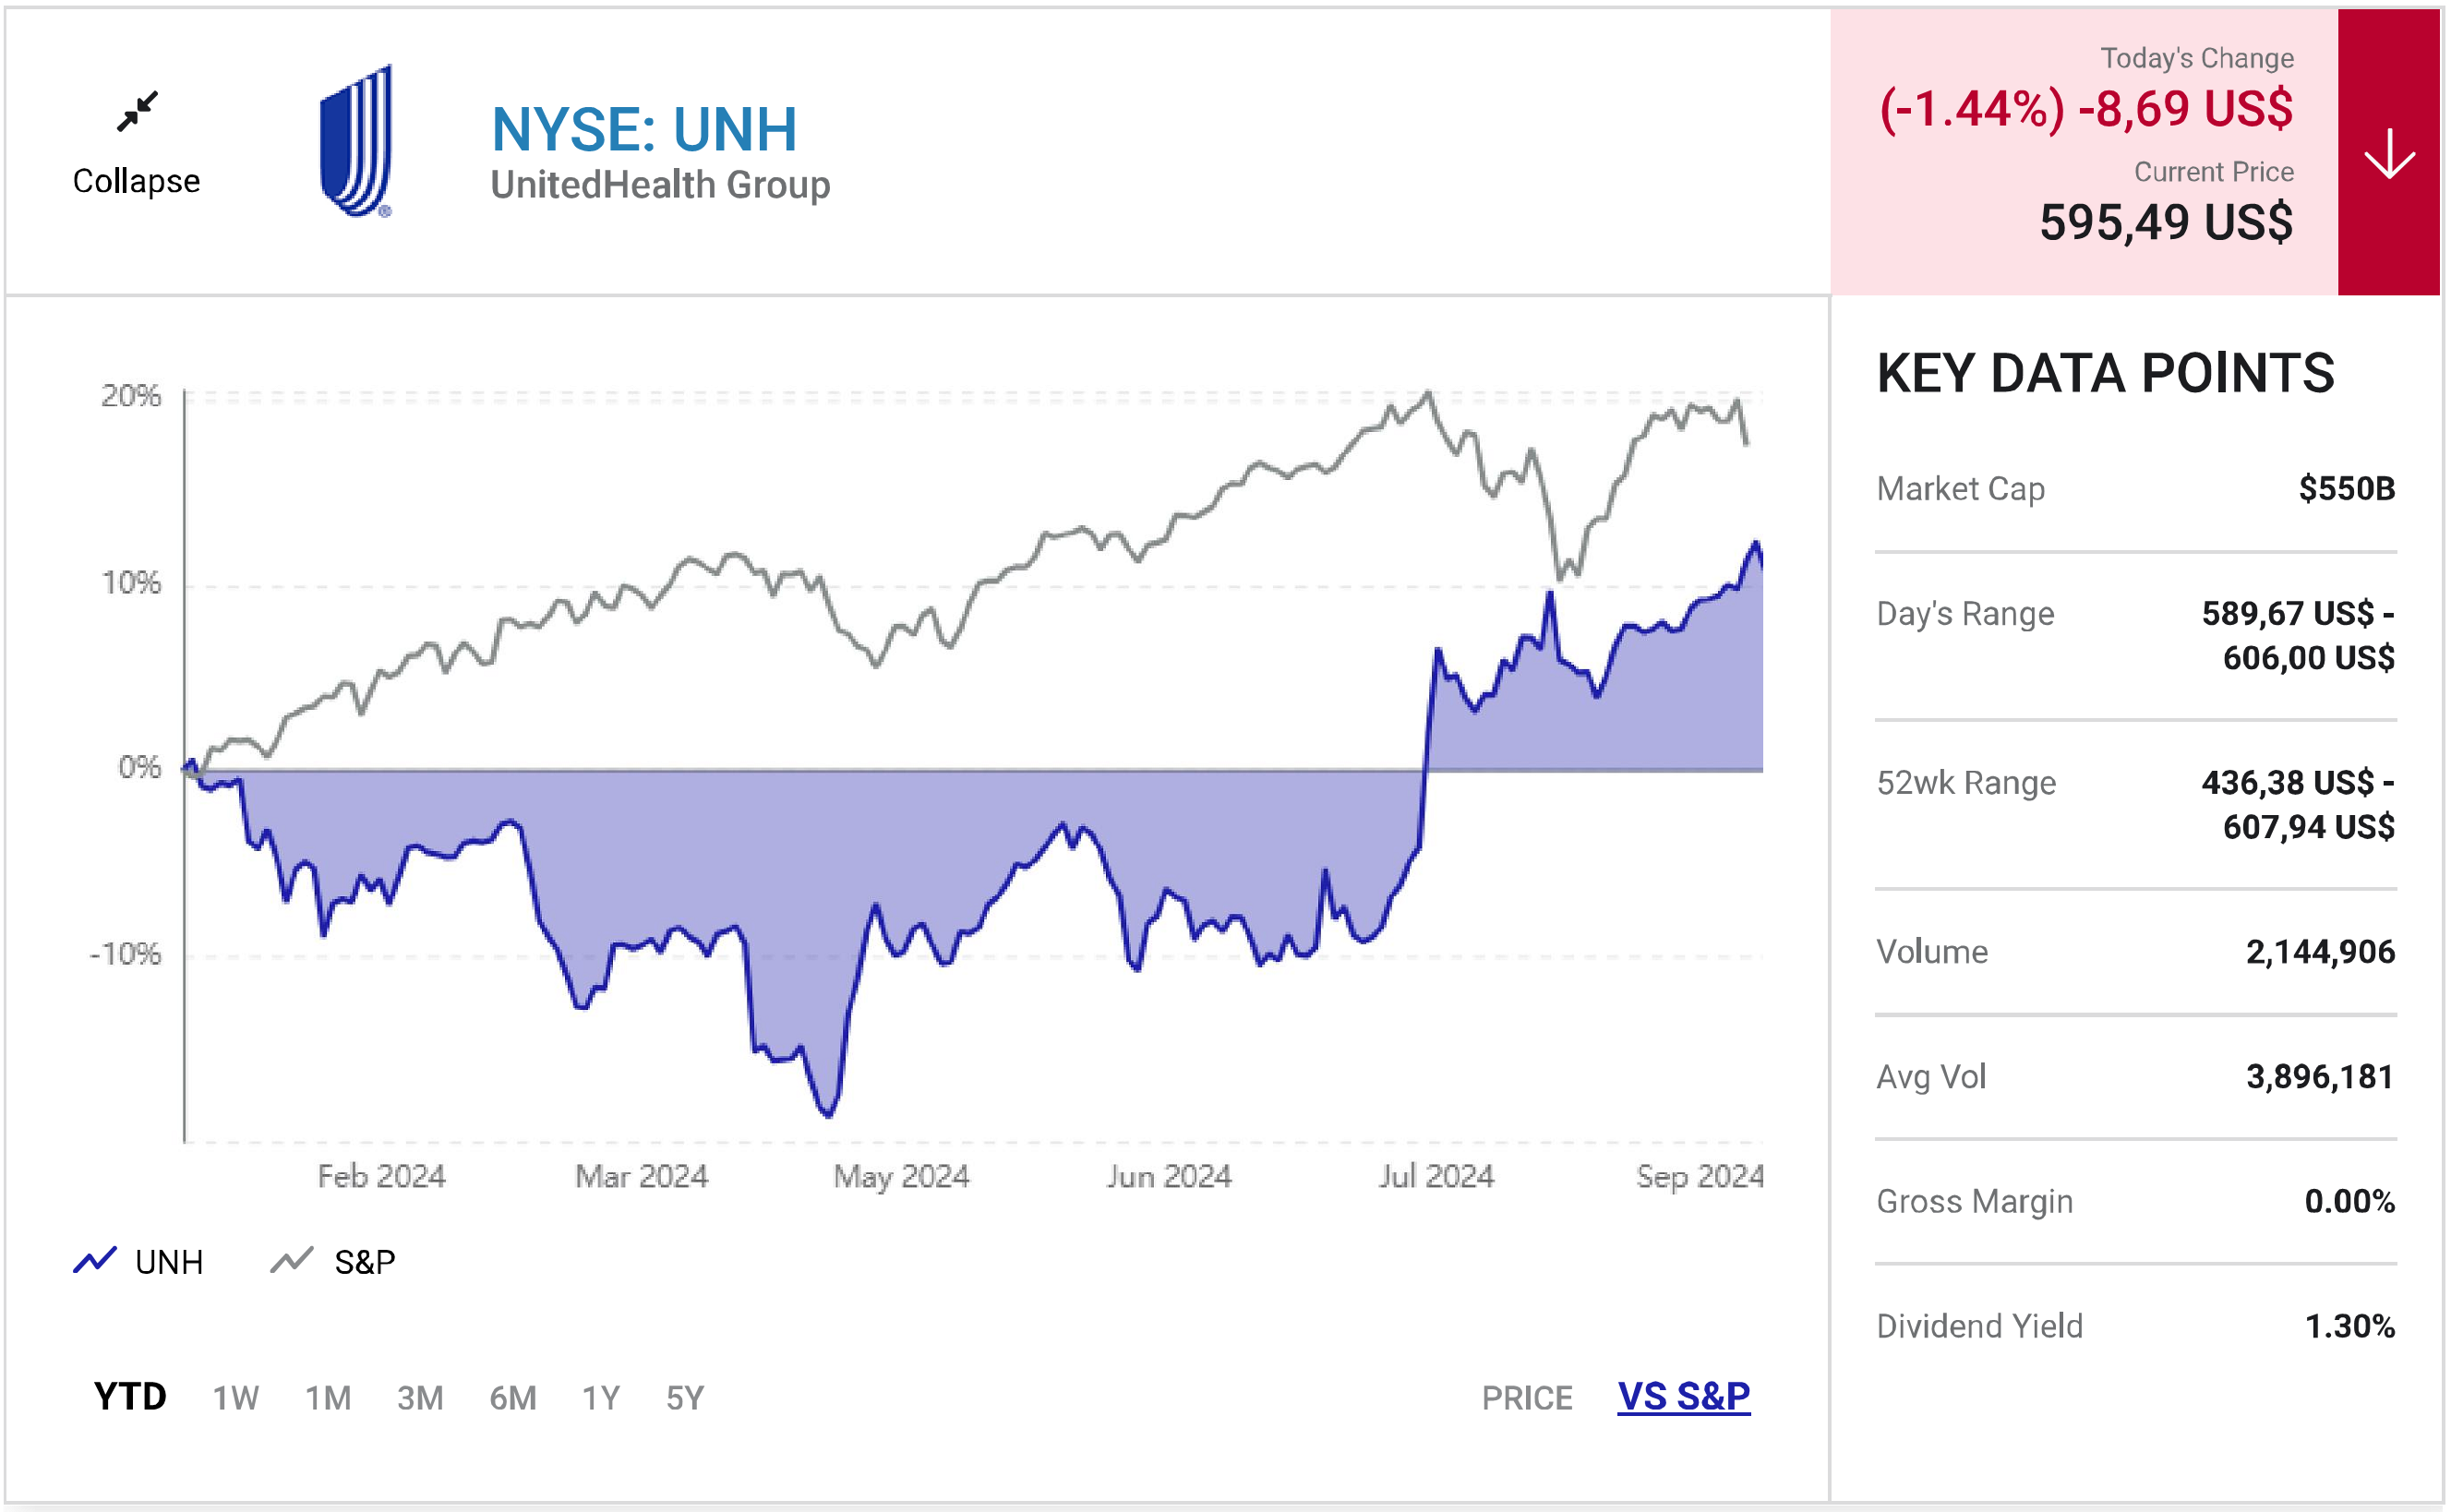Screen dimensions: 2451x1512
Task: Toggle the S&P series legend label
Action: [364, 1262]
